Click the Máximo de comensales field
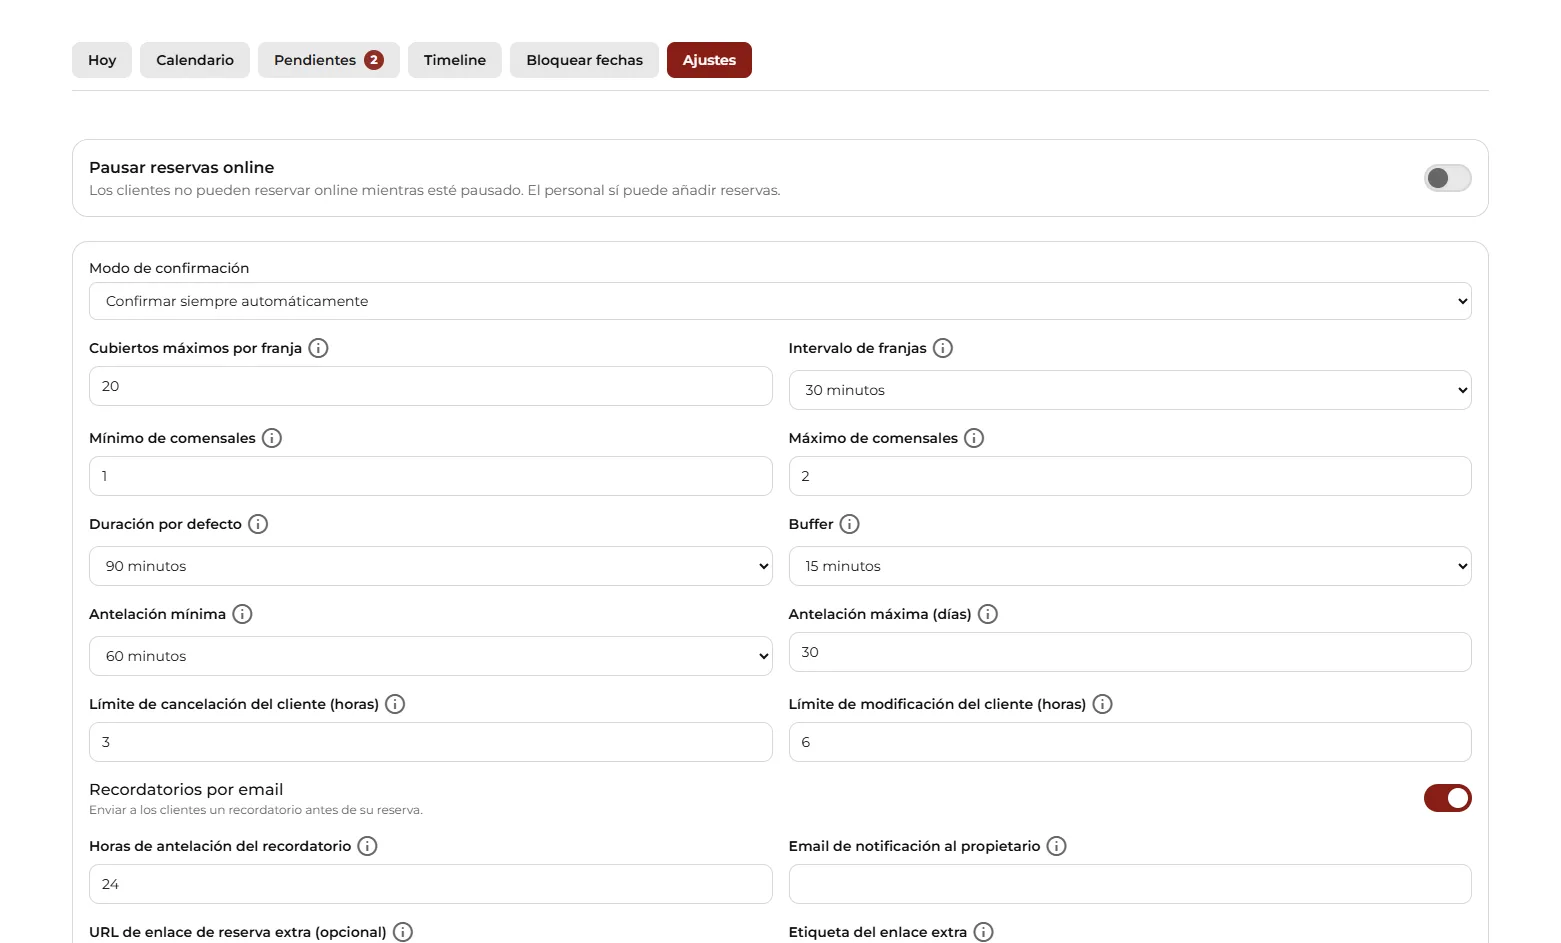1561x943 pixels. (x=1130, y=476)
